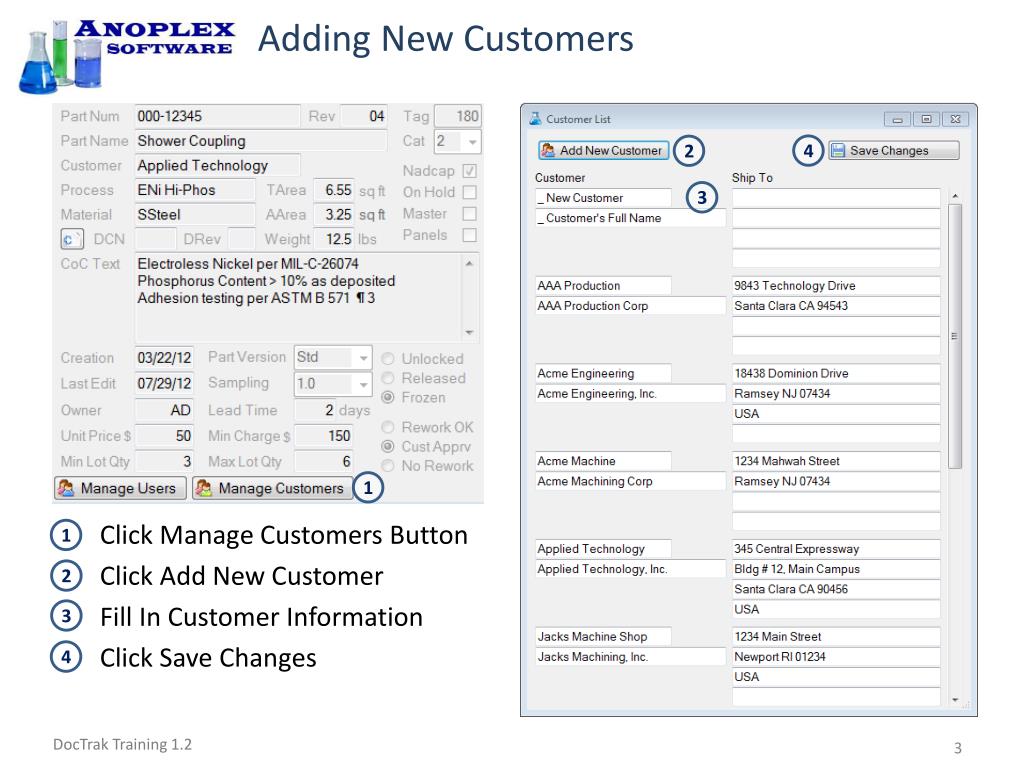Click the AAA Production Corp field

[x=630, y=306]
